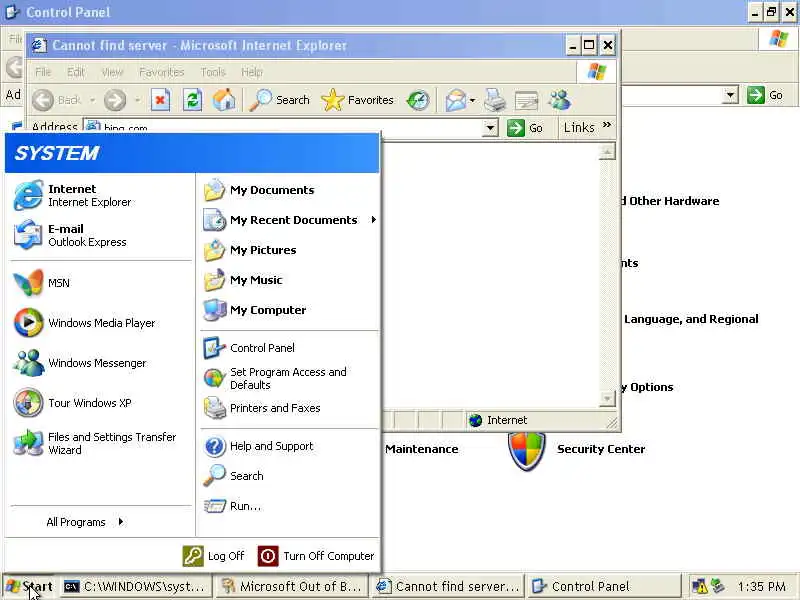Image resolution: width=800 pixels, height=600 pixels.
Task: Open IE View menu
Action: (112, 72)
